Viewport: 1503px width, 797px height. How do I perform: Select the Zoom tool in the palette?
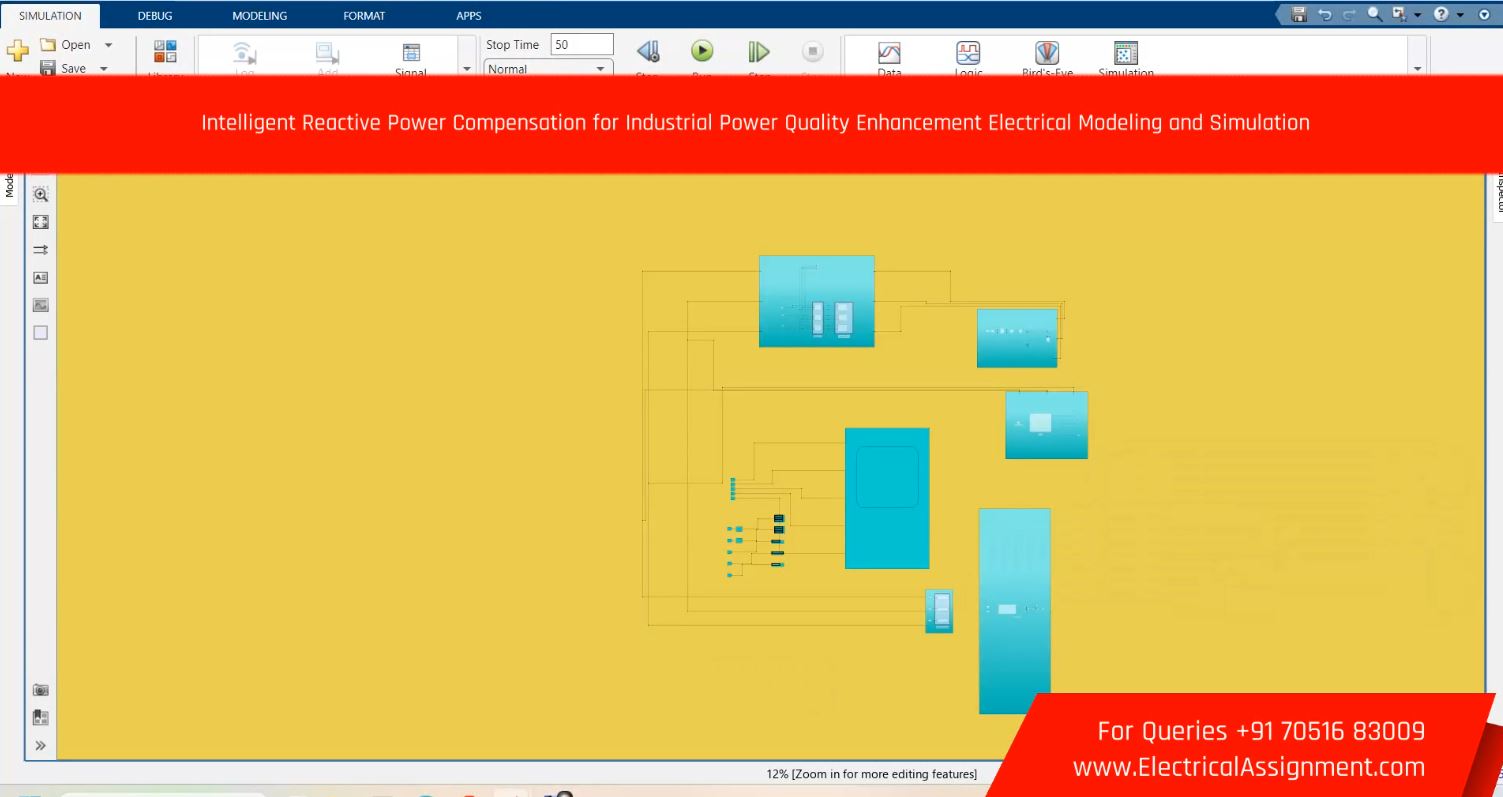41,195
